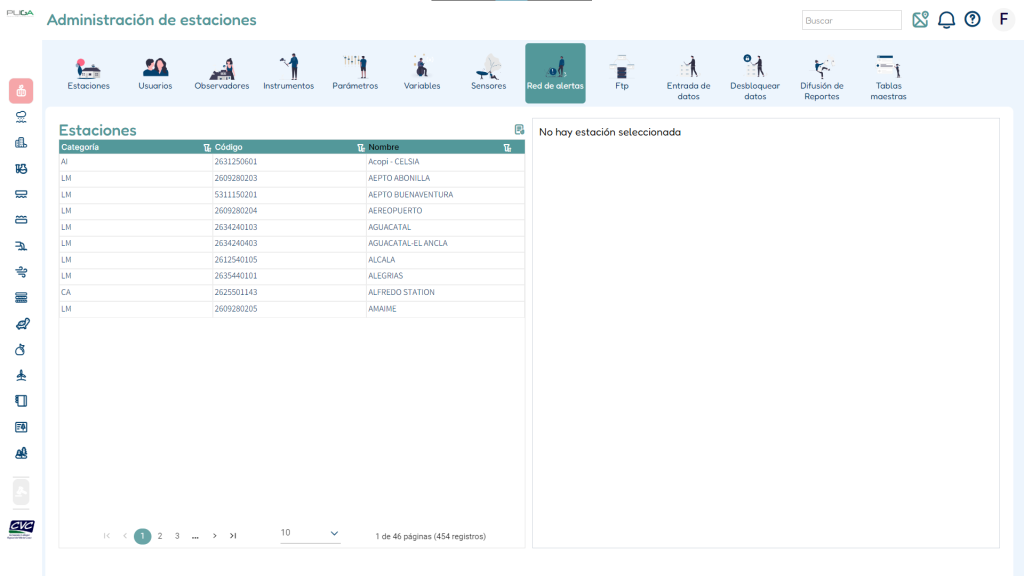Open the trees sidebar icon

21,453
